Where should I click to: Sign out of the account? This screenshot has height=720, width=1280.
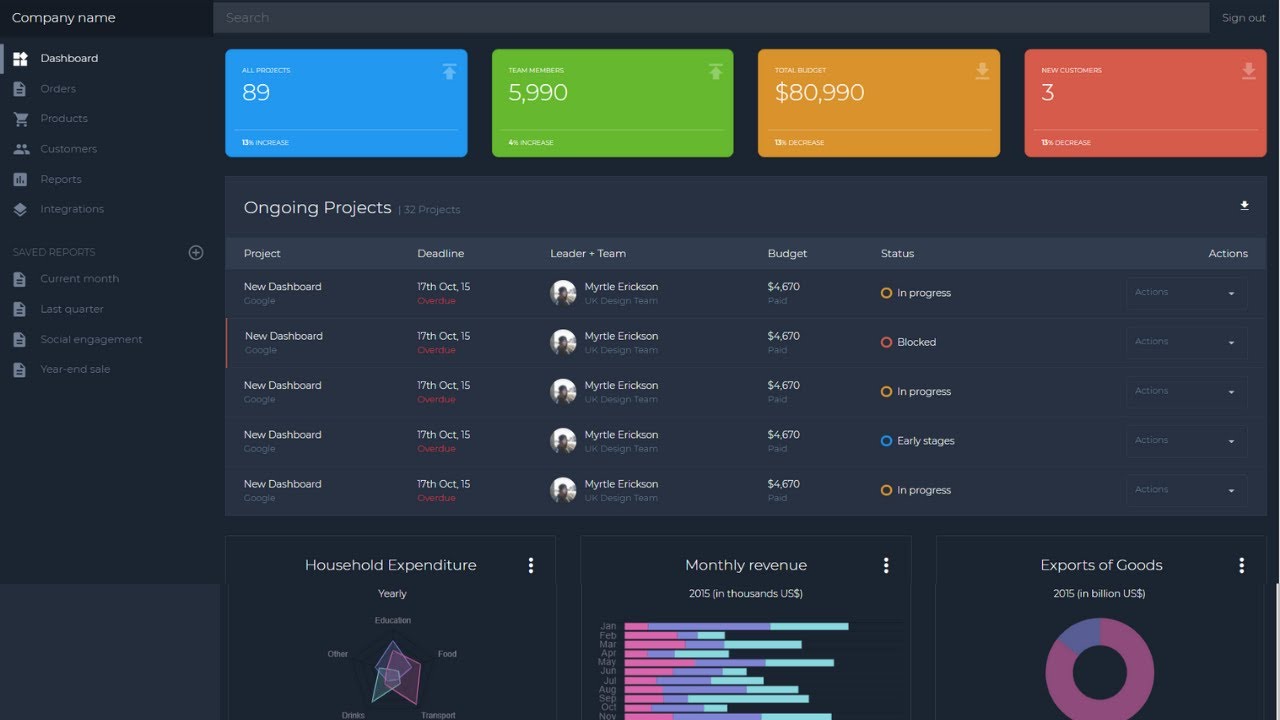(1243, 18)
